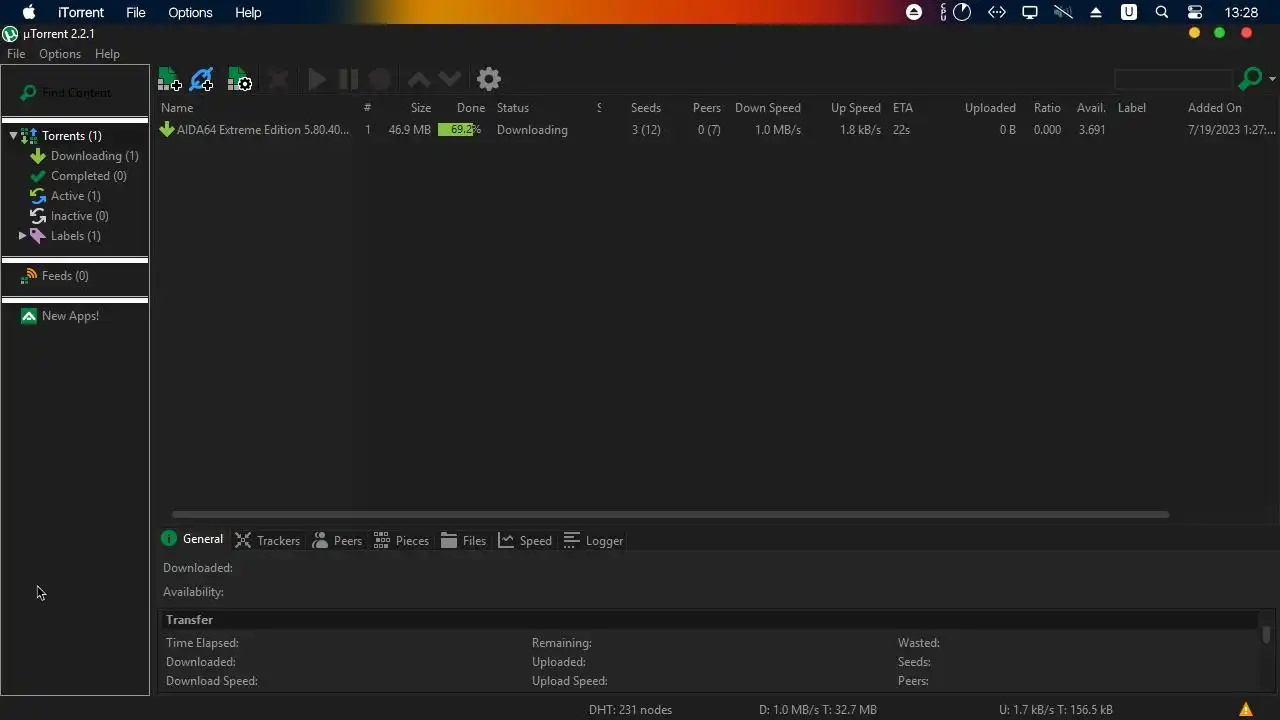Click the Pause torrent toolbar icon
This screenshot has width=1280, height=720.
click(x=348, y=80)
